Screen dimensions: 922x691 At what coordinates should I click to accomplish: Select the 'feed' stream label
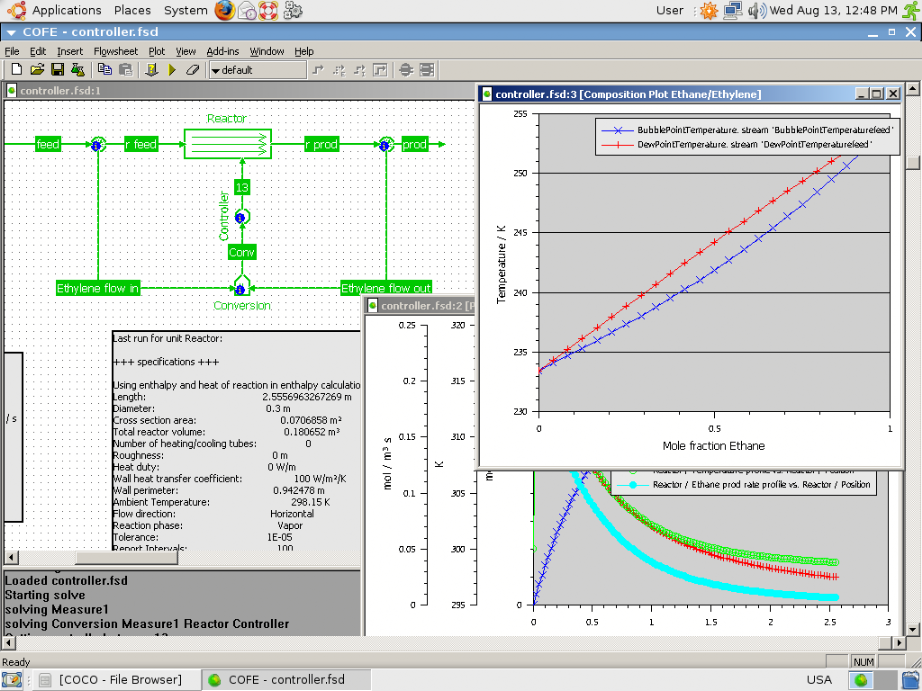coord(48,144)
